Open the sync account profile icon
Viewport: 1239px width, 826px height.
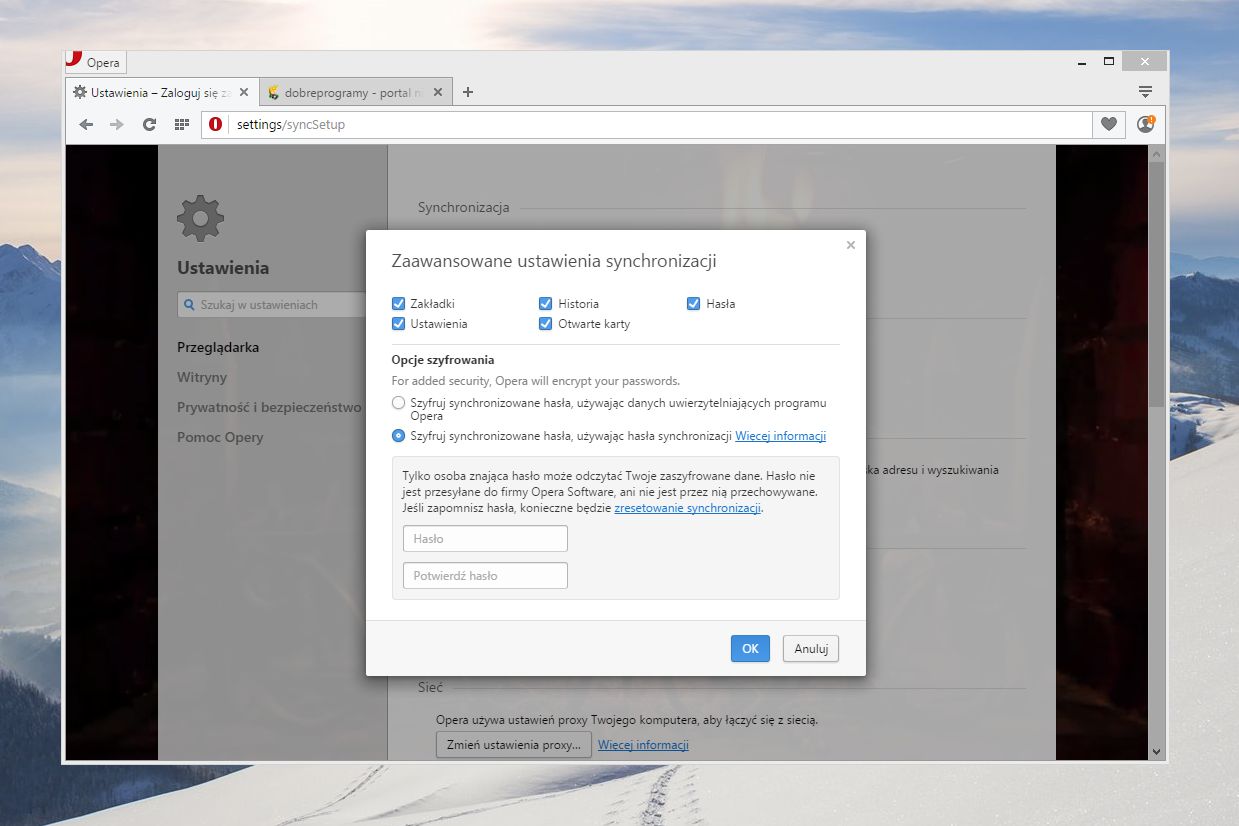(x=1146, y=125)
